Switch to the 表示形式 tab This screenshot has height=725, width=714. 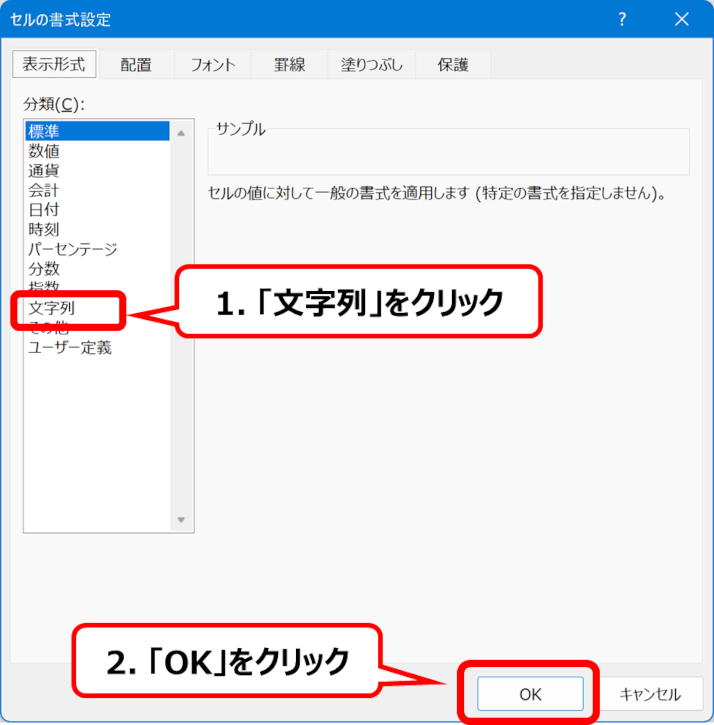[55, 64]
